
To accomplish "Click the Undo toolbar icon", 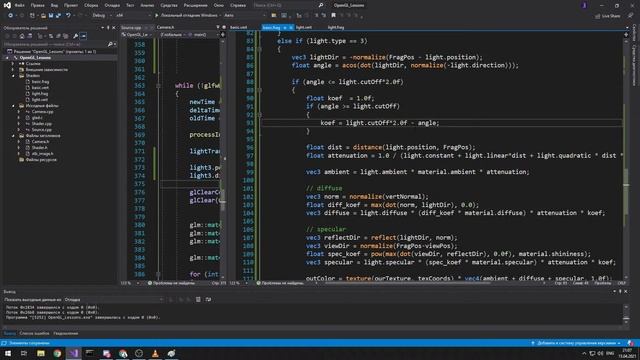I will 68,16.
